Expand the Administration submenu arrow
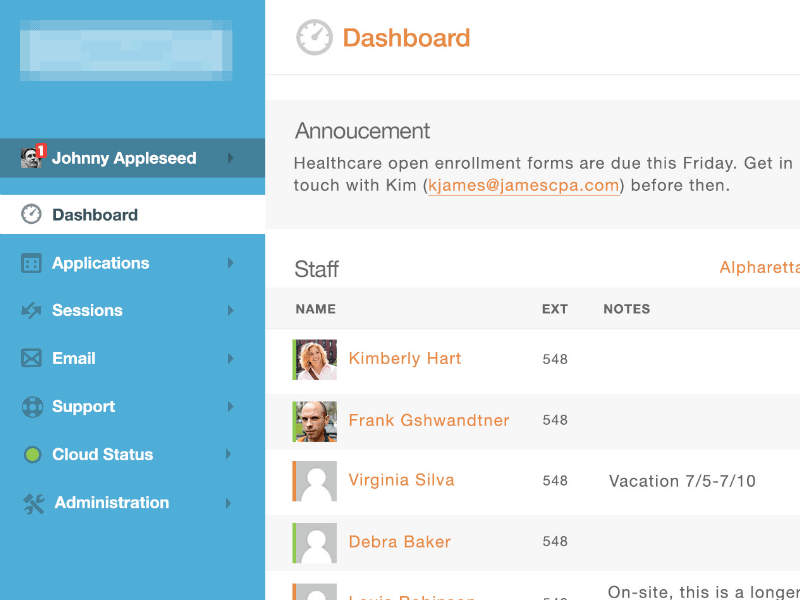This screenshot has height=600, width=800. (231, 503)
